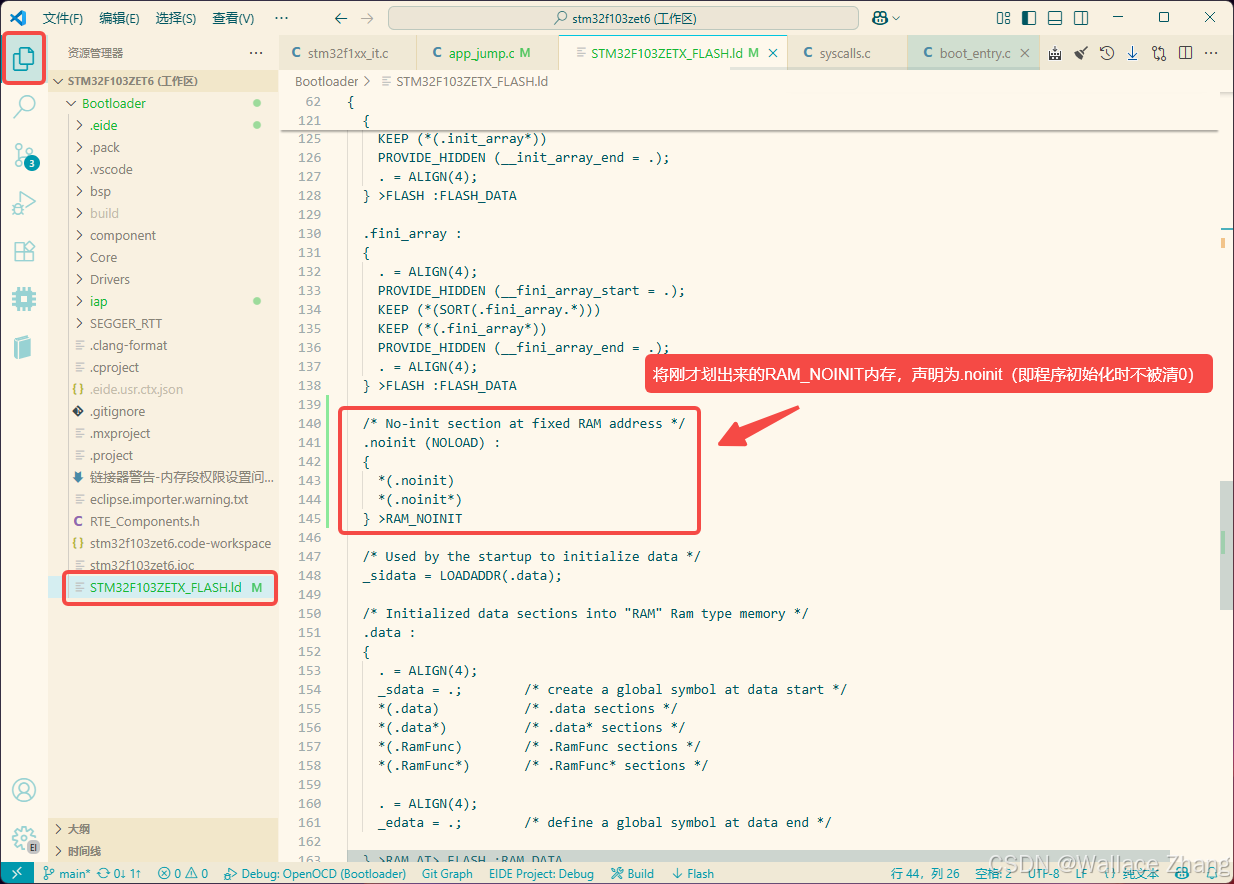Toggle the secondary side bar
The image size is (1234, 884).
tap(1081, 18)
